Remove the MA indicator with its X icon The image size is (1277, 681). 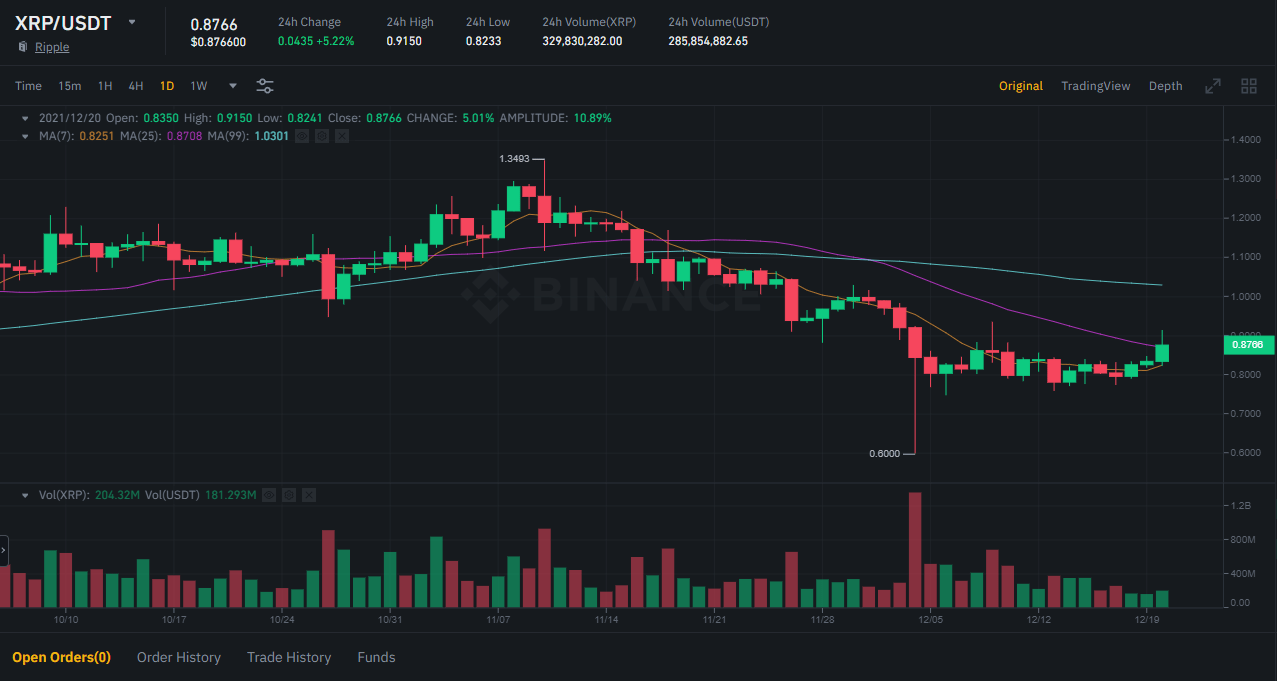point(342,135)
